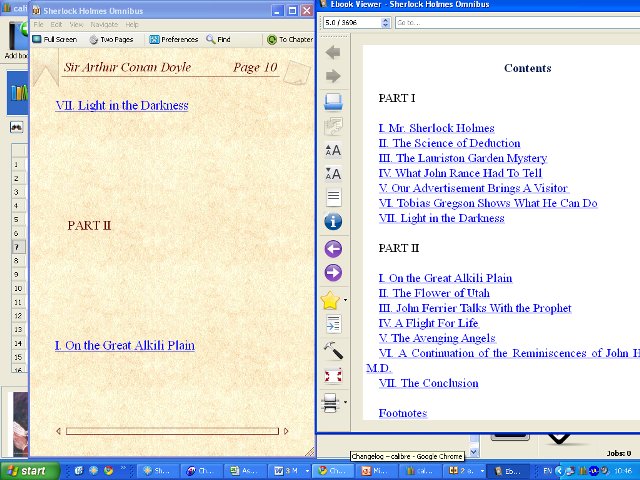Go to next page purple arrow
Image resolution: width=640 pixels, height=480 pixels.
(333, 273)
